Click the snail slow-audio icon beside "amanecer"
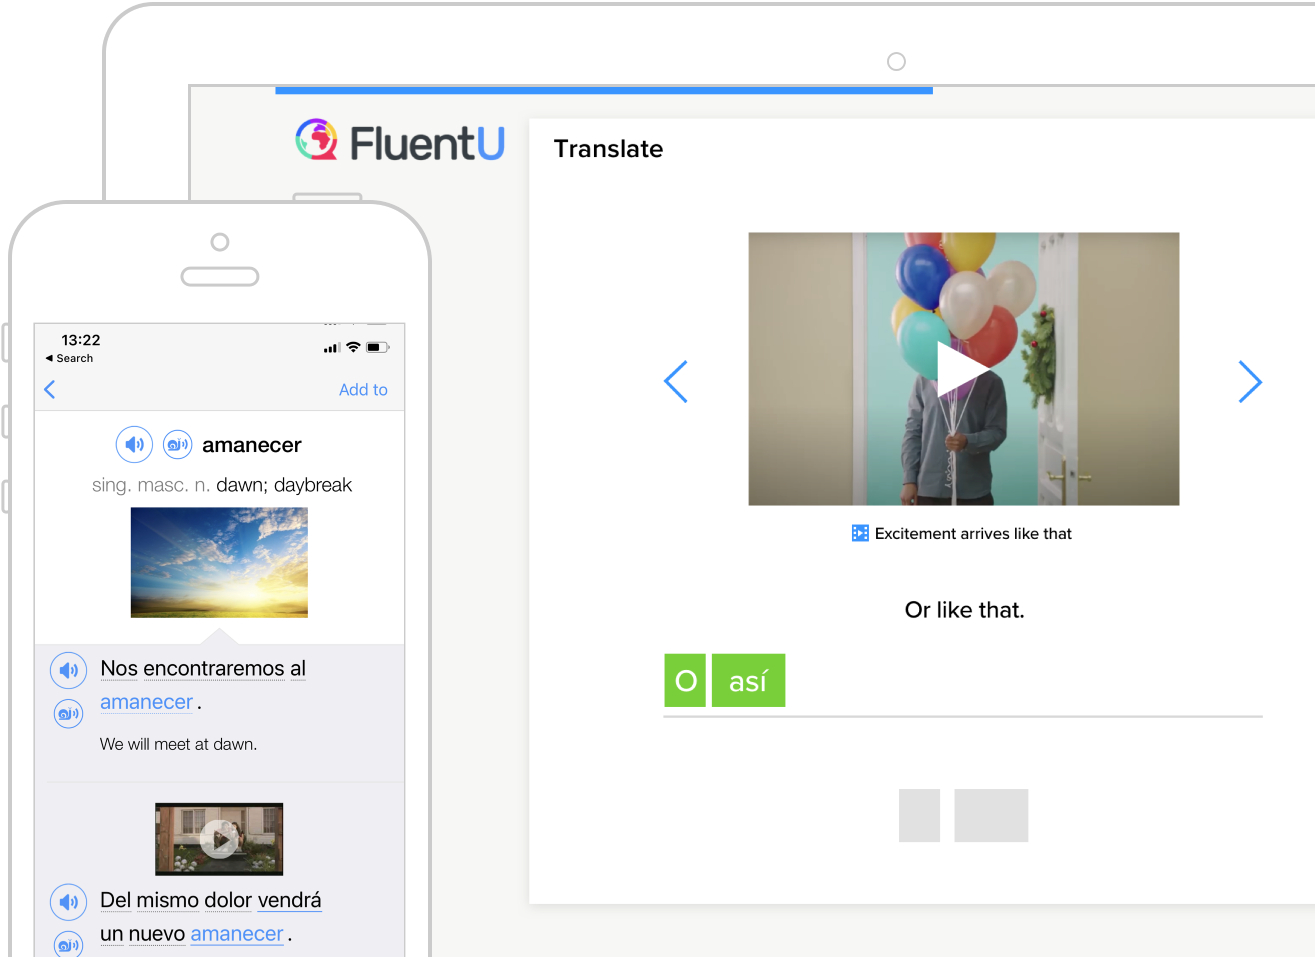The height and width of the screenshot is (957, 1315). (x=177, y=444)
